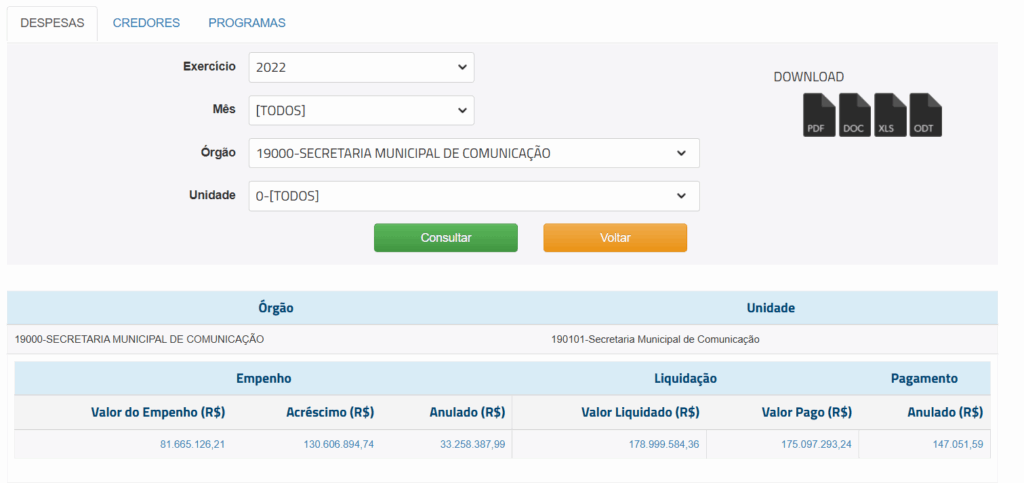
Task: Open the Exercício year dropdown
Action: [x=361, y=67]
